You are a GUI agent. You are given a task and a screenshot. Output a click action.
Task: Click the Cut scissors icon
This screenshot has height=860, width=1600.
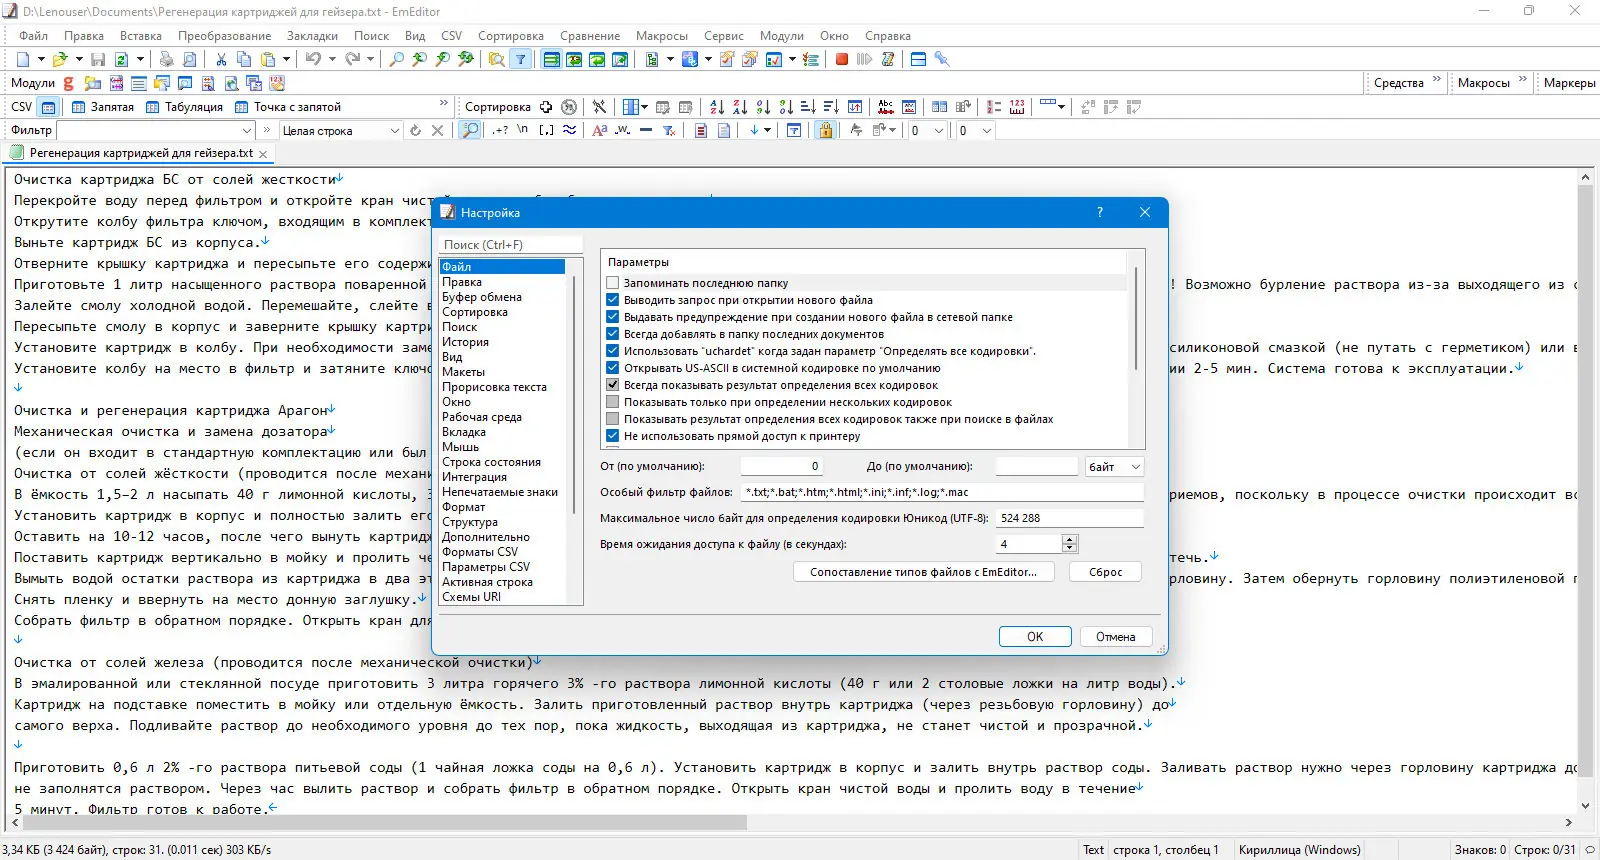tap(221, 60)
